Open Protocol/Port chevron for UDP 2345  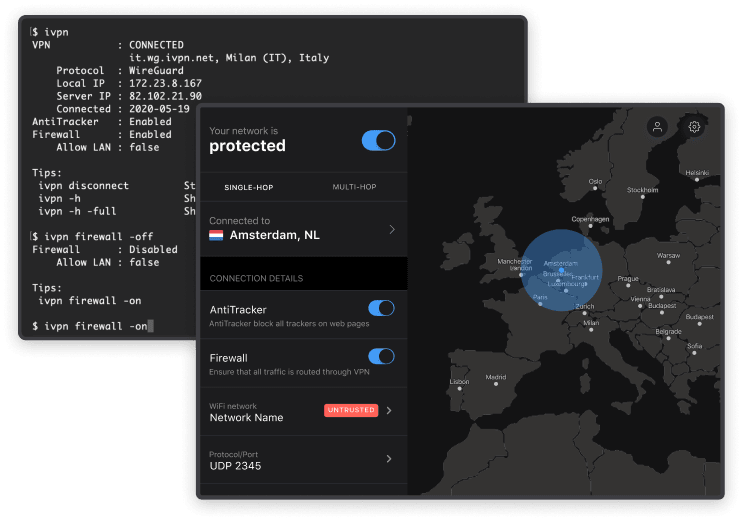tap(389, 459)
